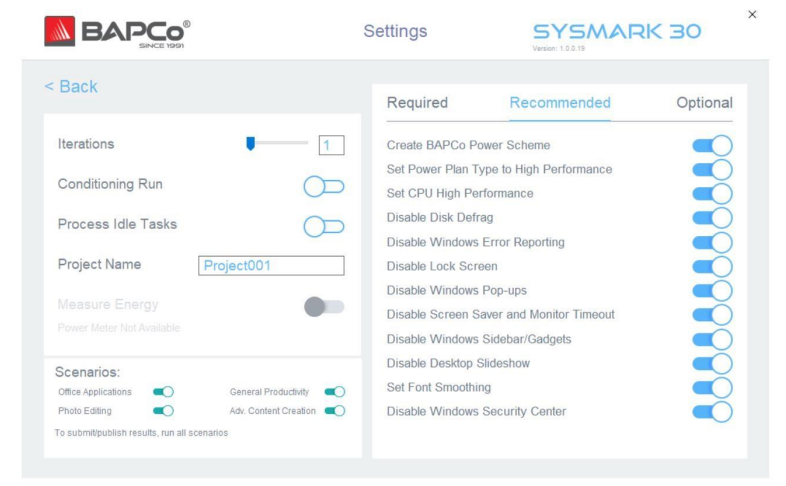Open the Recommended tab
The width and height of the screenshot is (786, 486).
click(559, 103)
